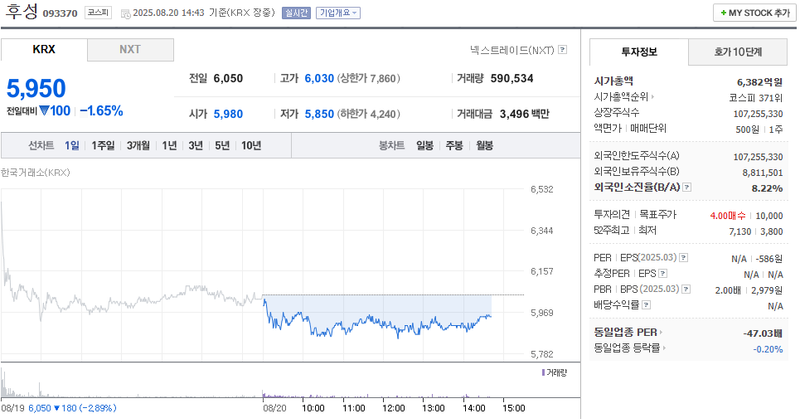Switch to 일봉 candlestick chart
The image size is (800, 419).
[424, 145]
